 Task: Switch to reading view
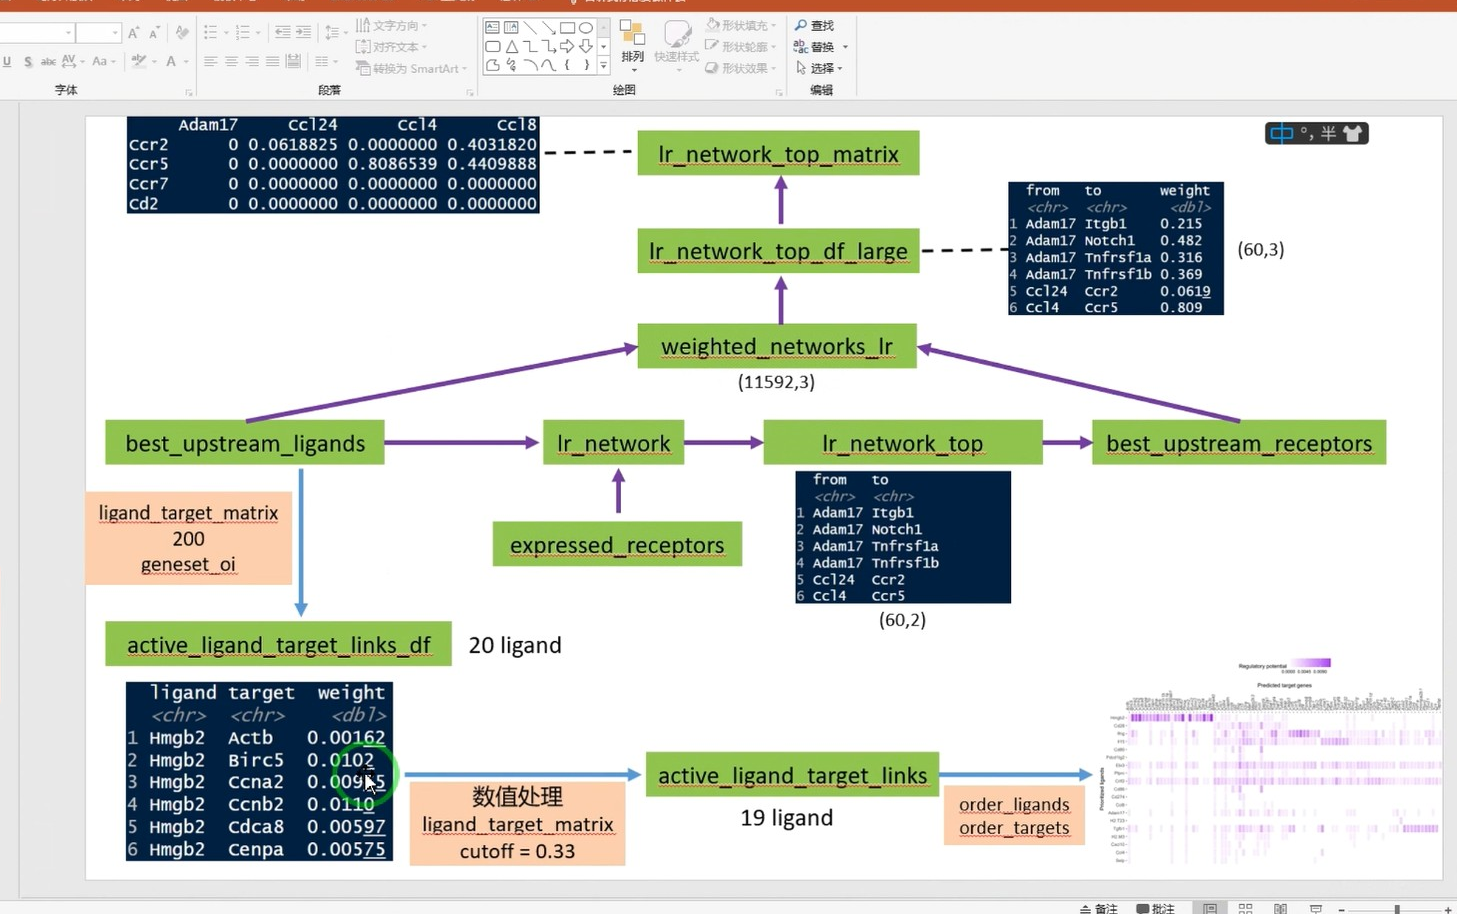[x=1280, y=908]
